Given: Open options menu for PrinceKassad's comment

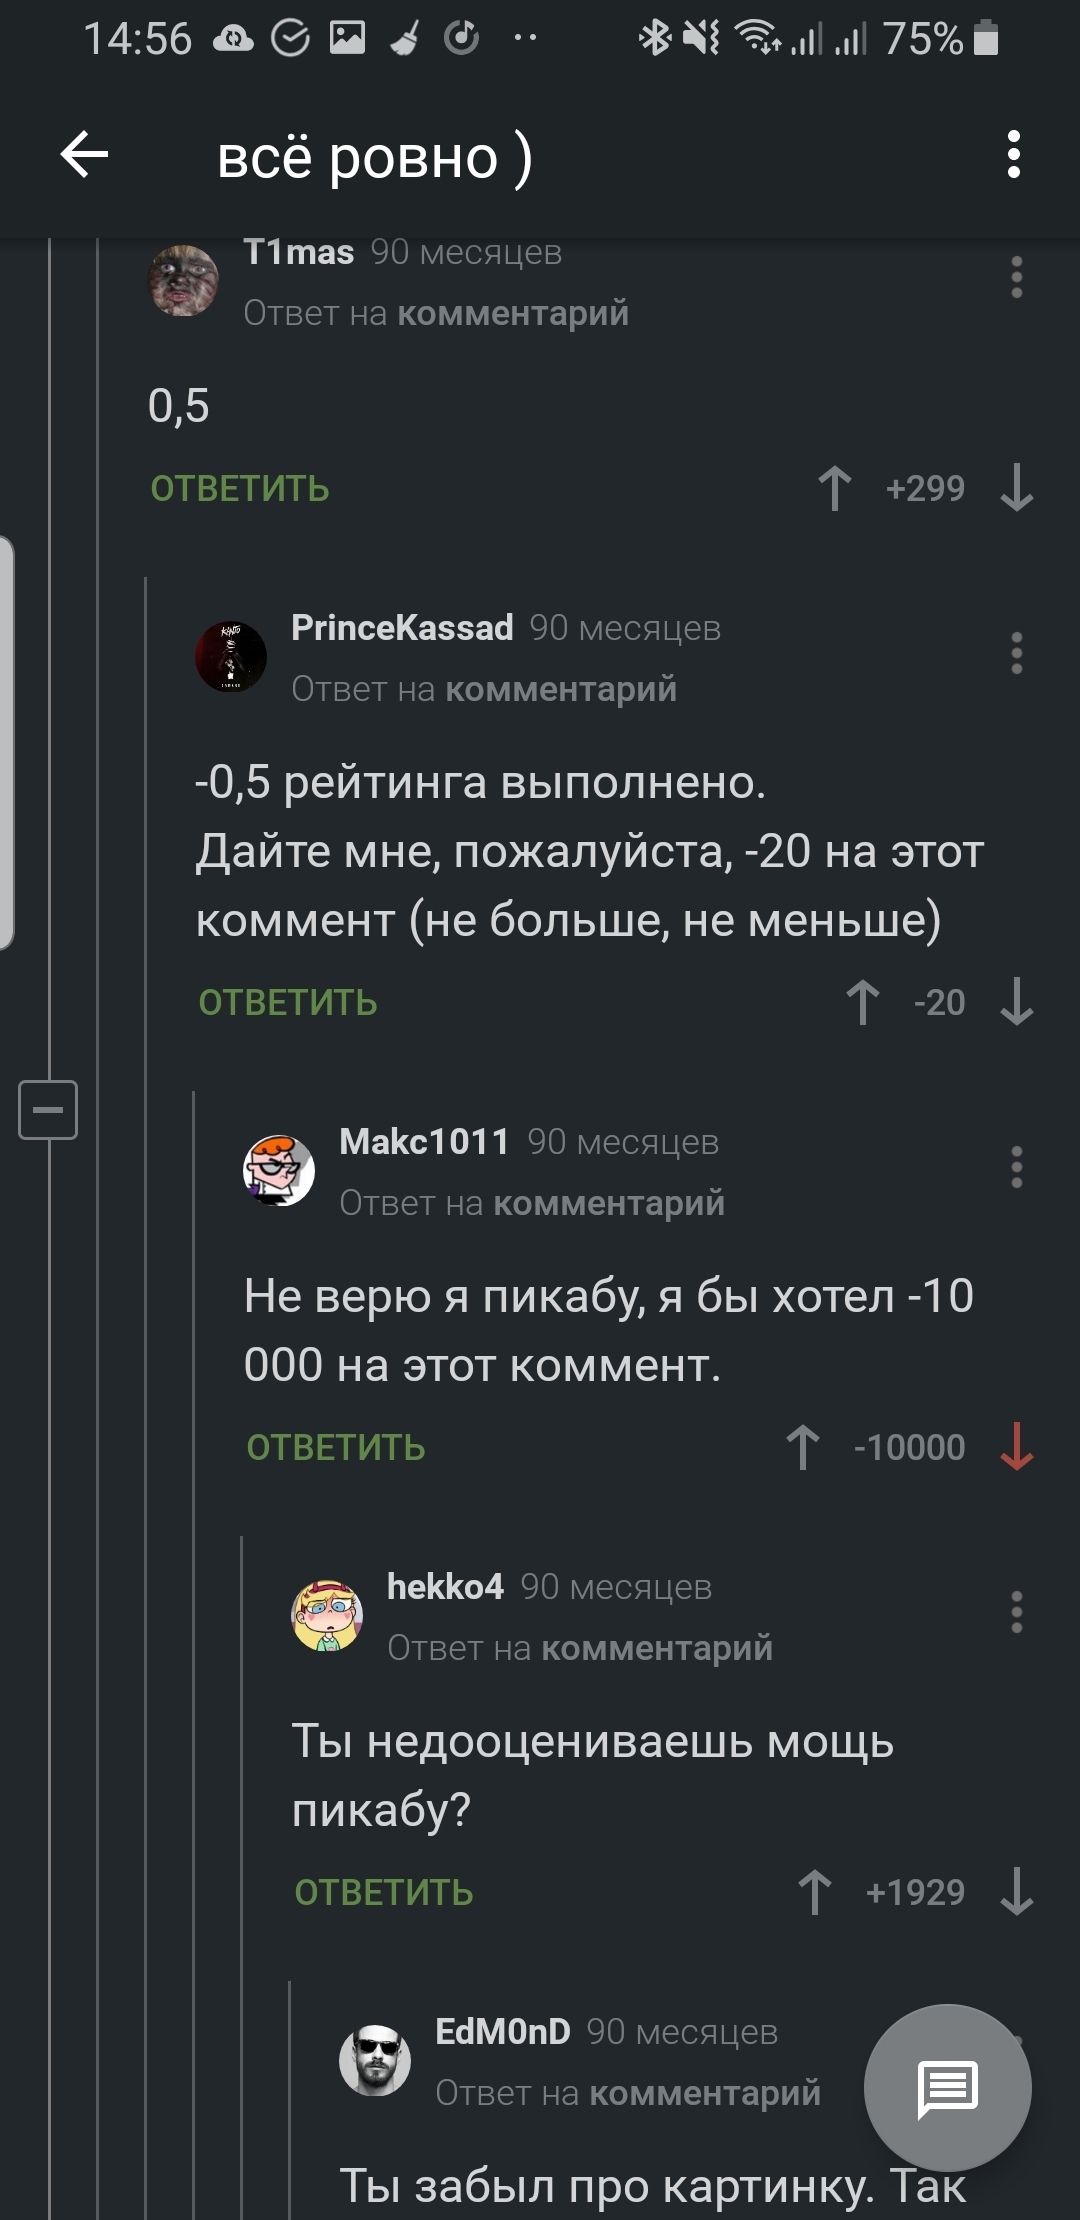Looking at the screenshot, I should tap(1016, 654).
